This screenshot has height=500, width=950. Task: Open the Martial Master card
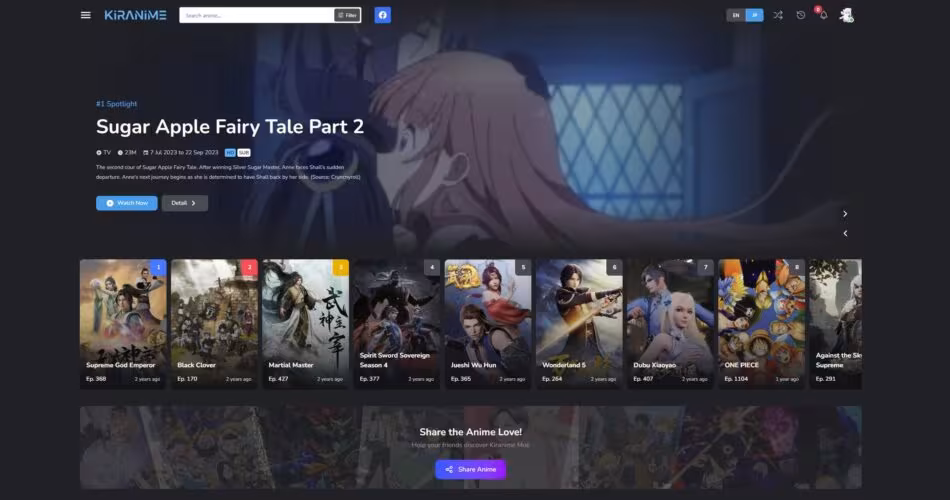click(305, 324)
